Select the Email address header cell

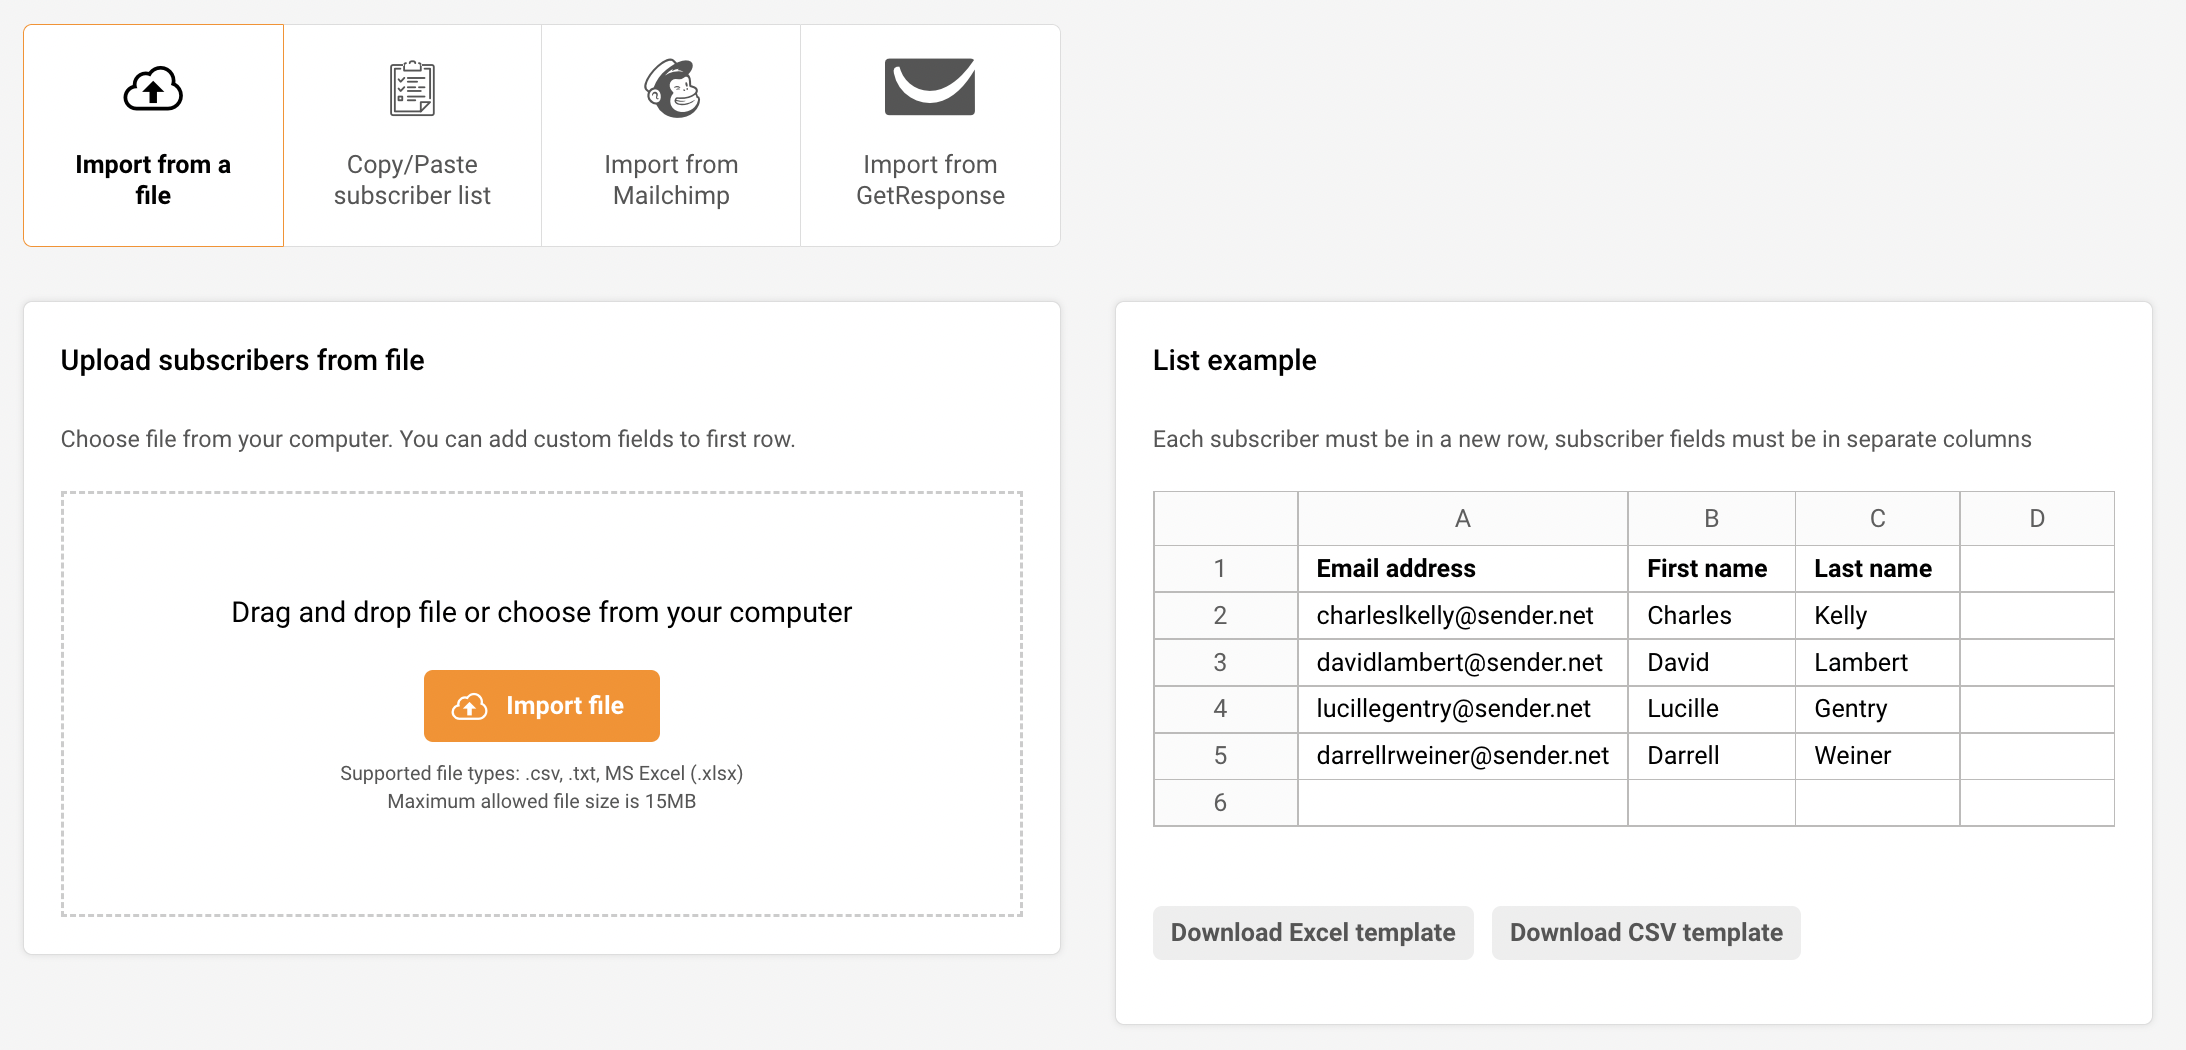(x=1395, y=569)
